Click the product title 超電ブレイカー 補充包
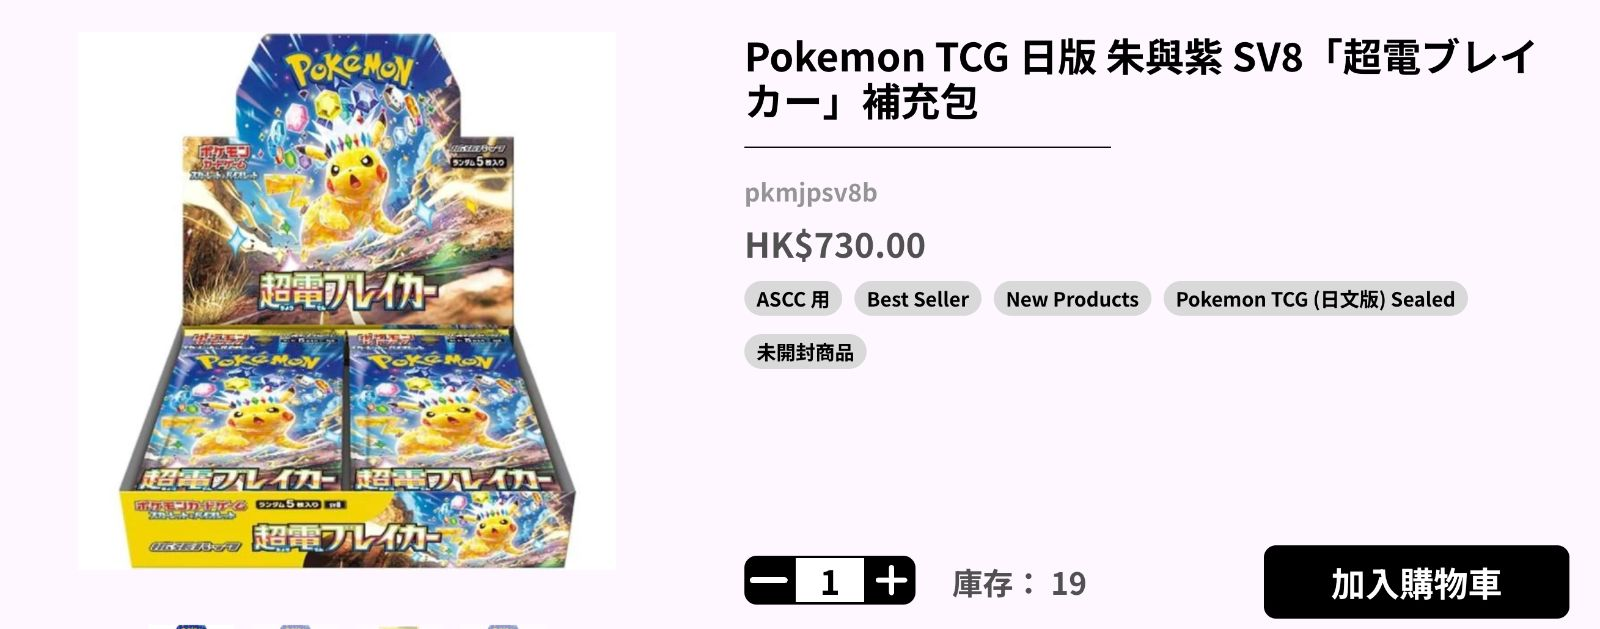 click(x=1140, y=80)
